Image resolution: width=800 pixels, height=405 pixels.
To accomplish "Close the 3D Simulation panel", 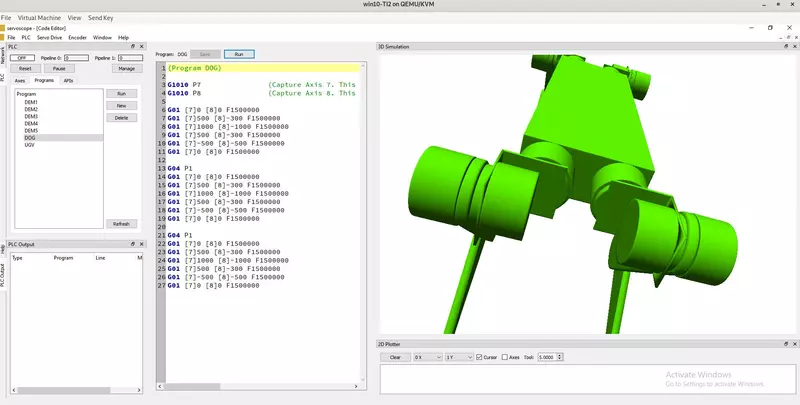I will click(793, 47).
